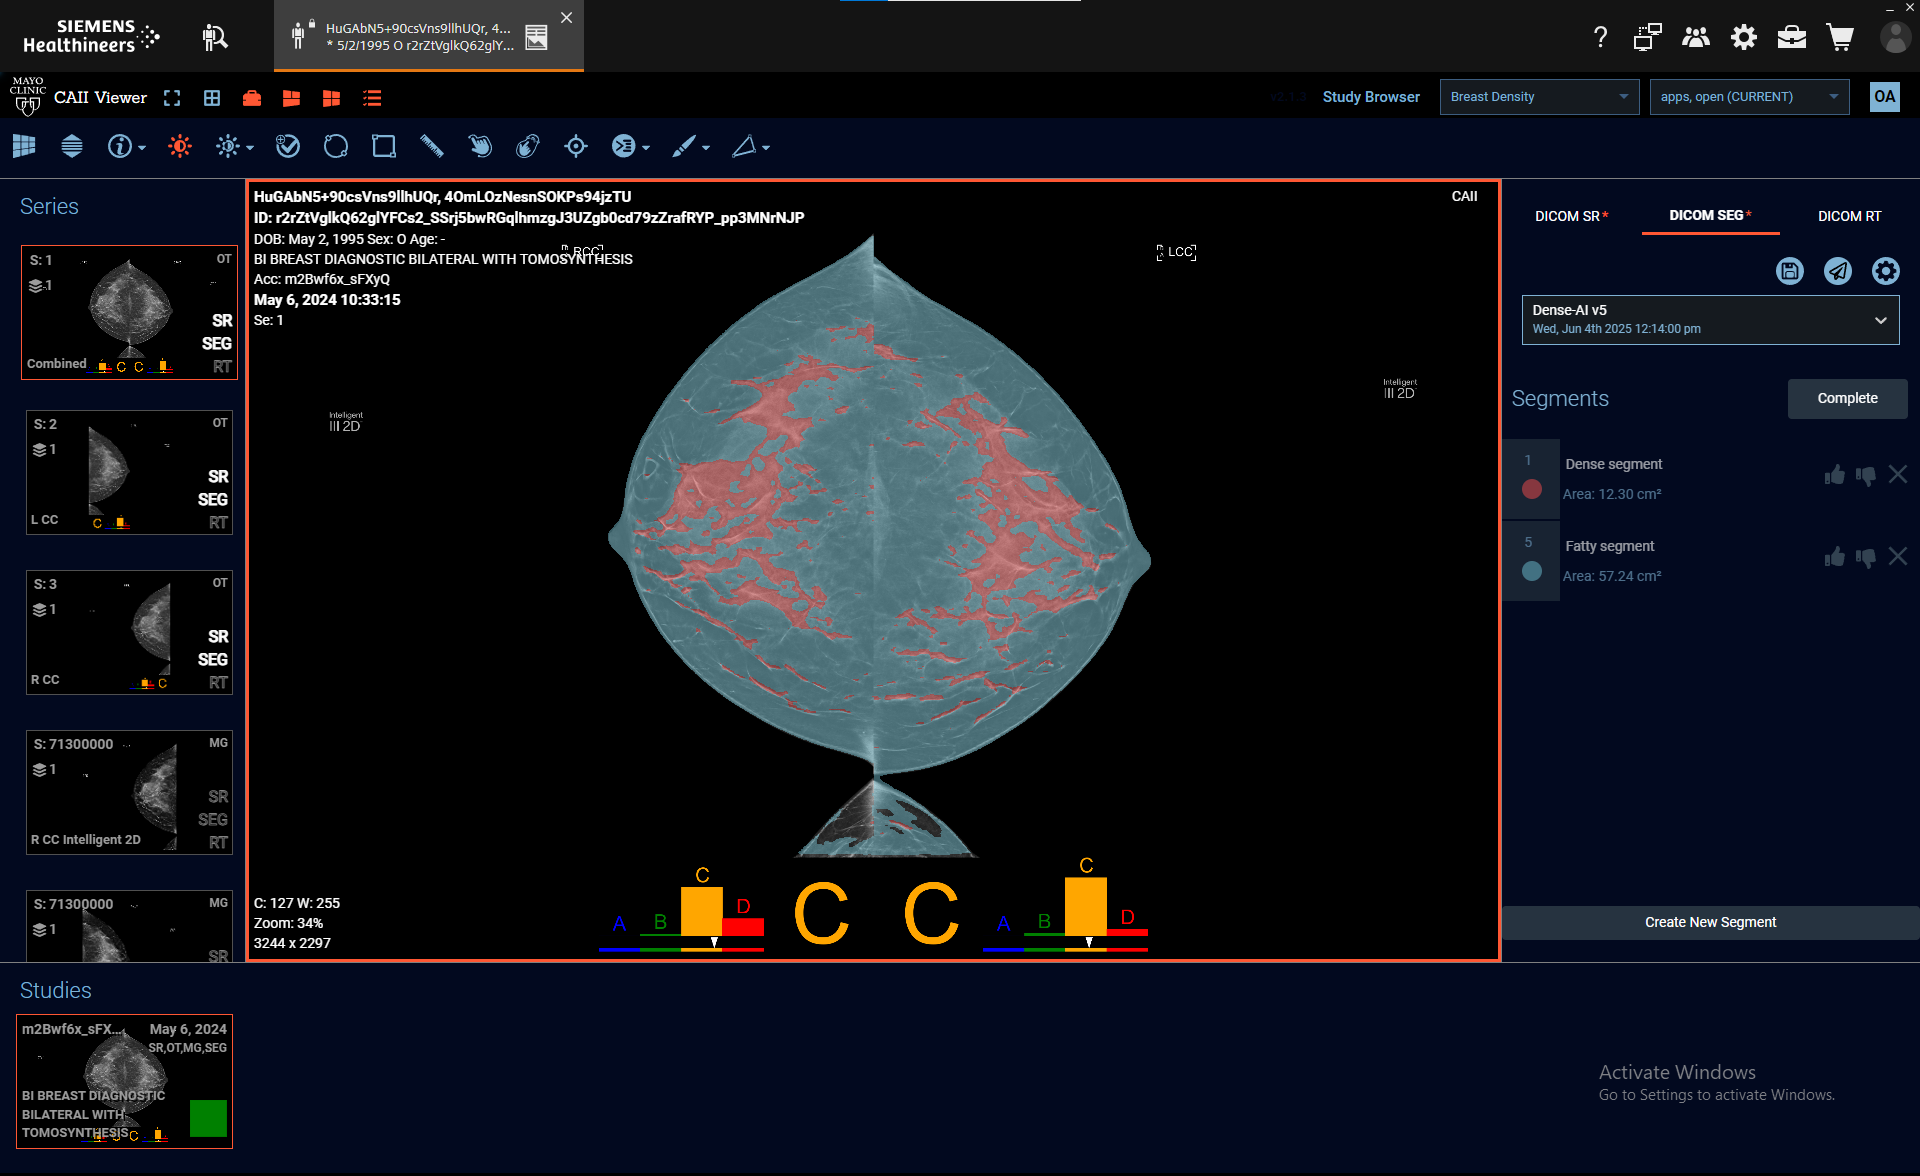Viewport: 1920px width, 1176px height.
Task: Save the segmentation with disk icon
Action: click(1789, 271)
